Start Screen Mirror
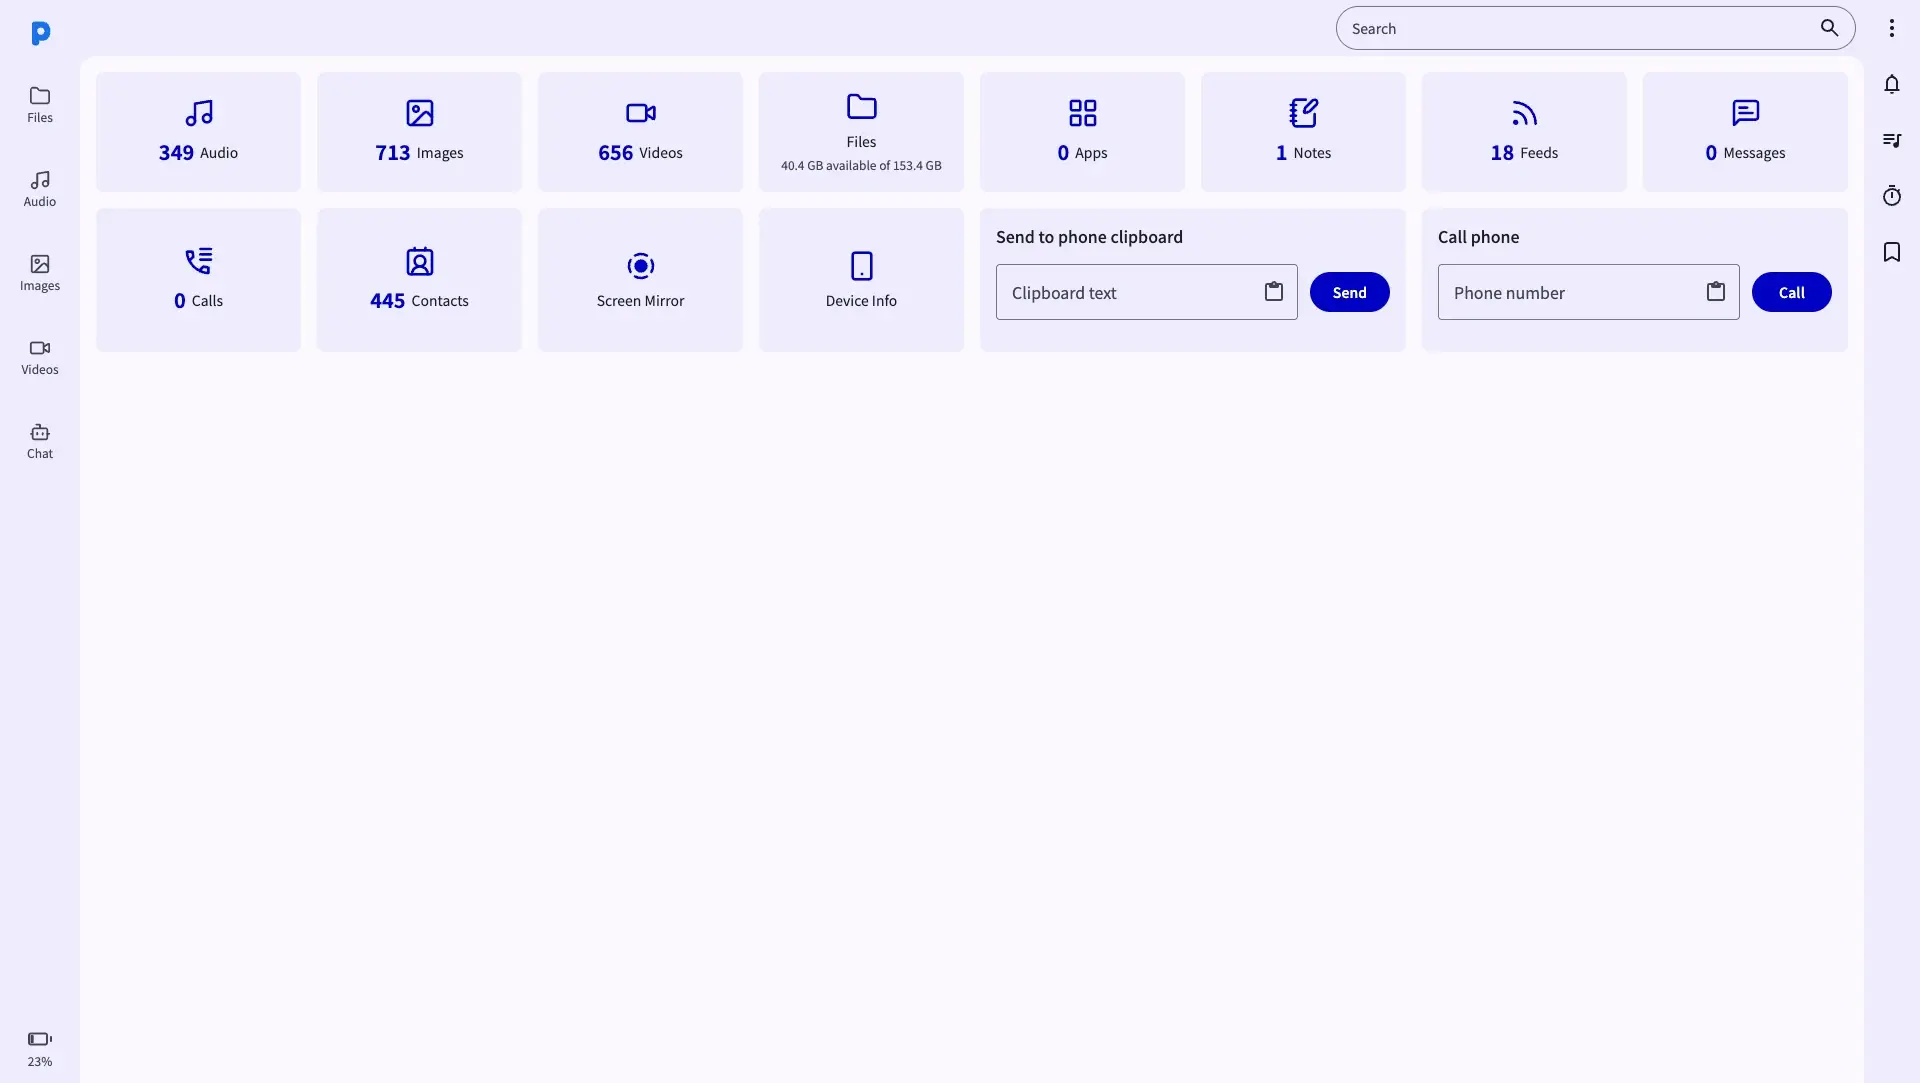Screen dimensions: 1920x1083 639,279
